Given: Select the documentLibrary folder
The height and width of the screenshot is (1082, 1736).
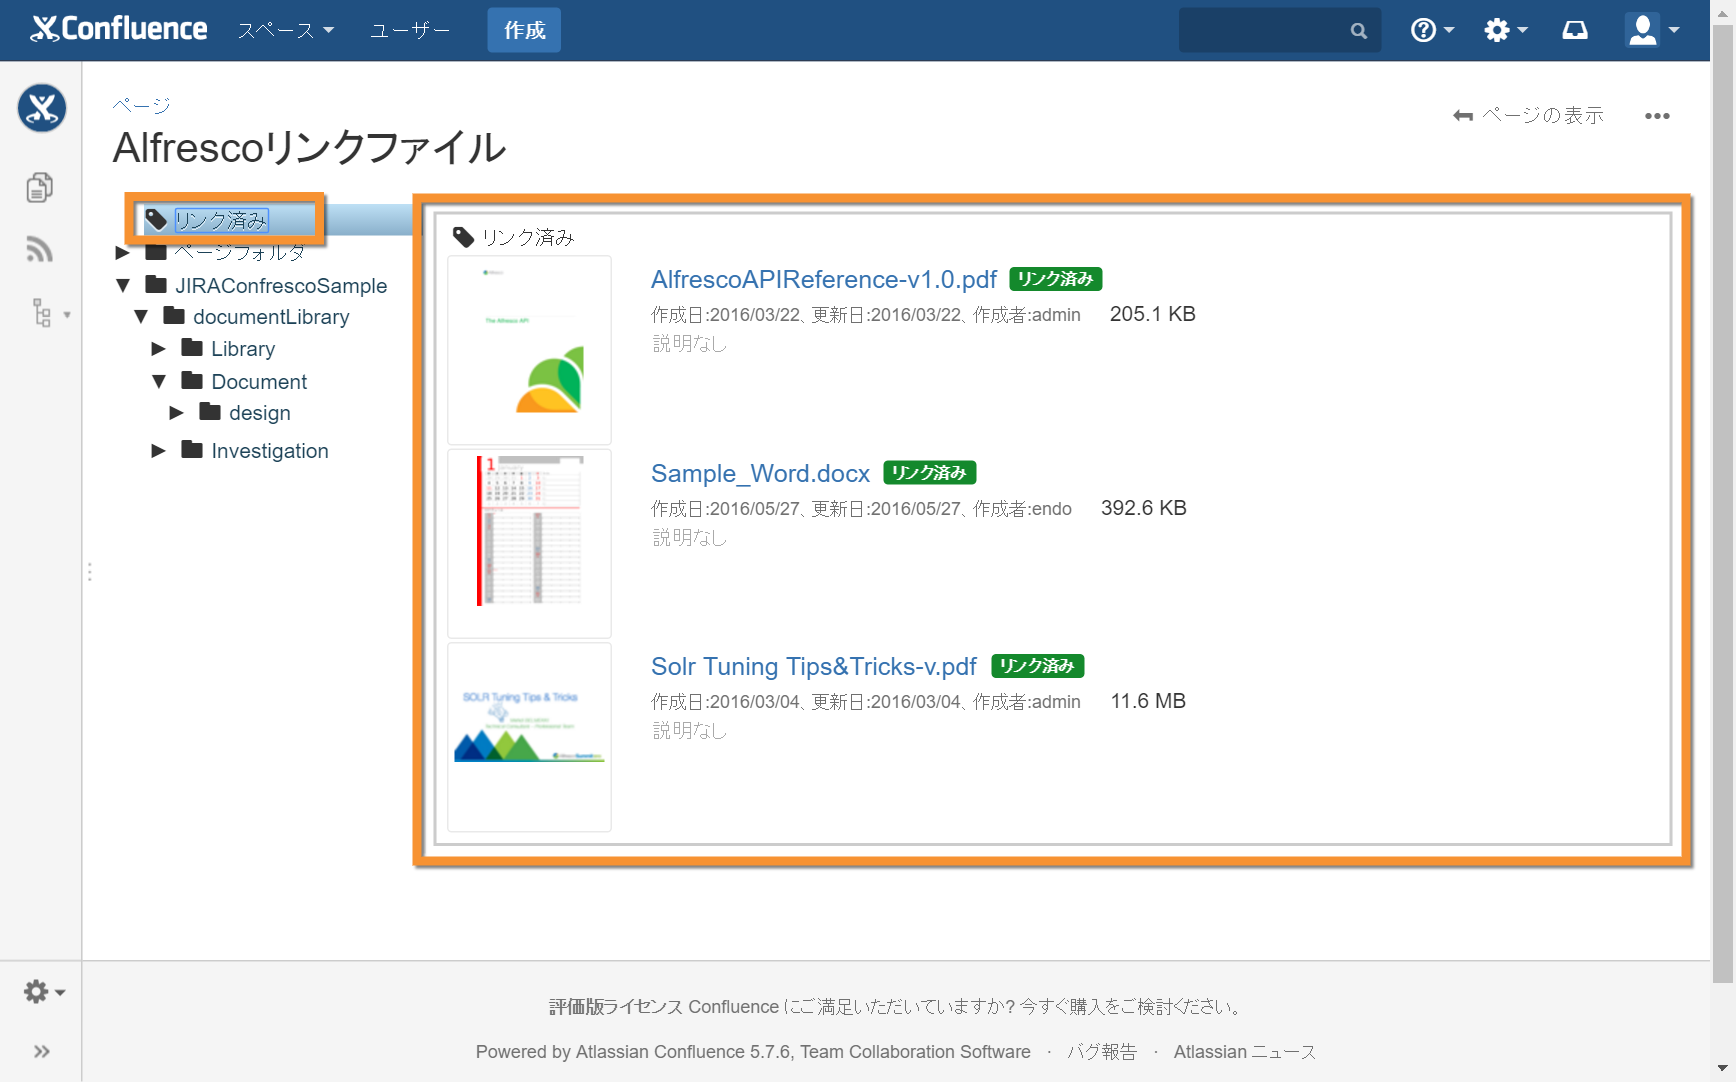Looking at the screenshot, I should [x=271, y=317].
